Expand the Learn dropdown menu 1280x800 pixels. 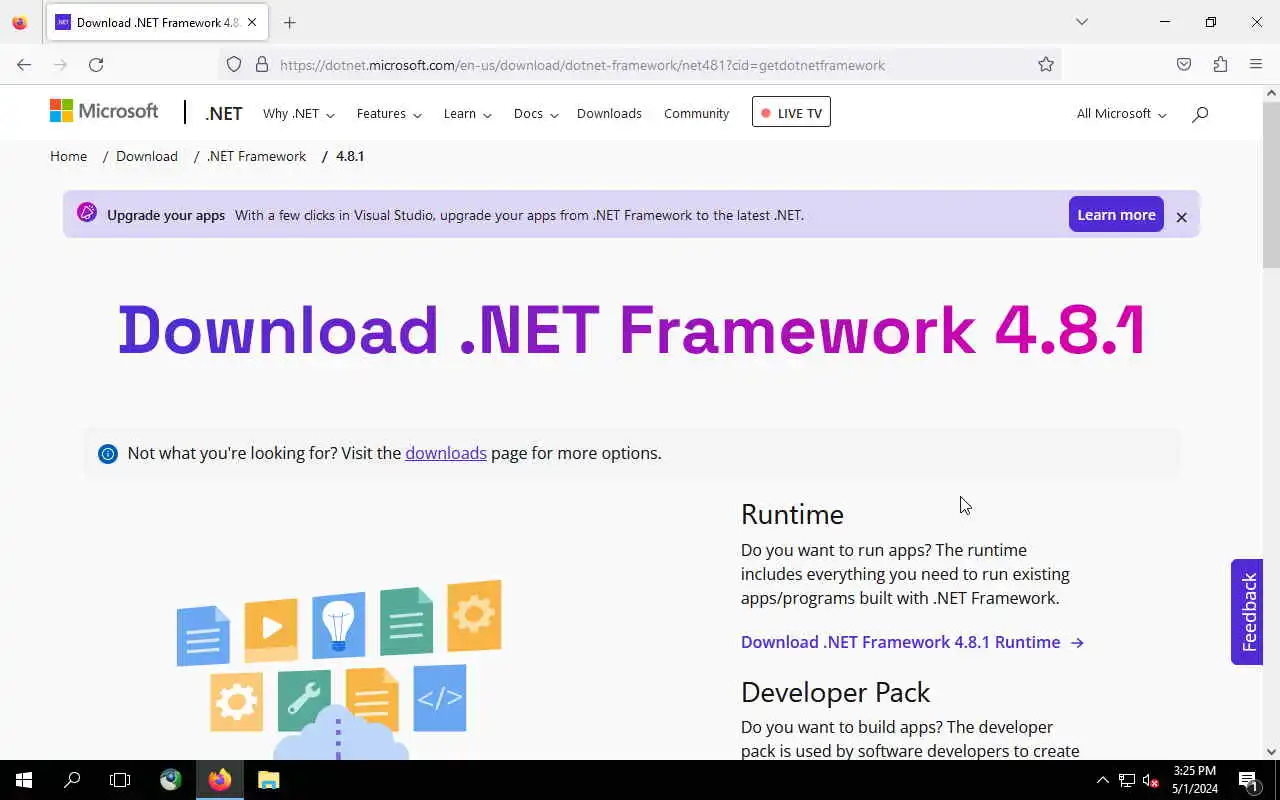[x=467, y=114]
